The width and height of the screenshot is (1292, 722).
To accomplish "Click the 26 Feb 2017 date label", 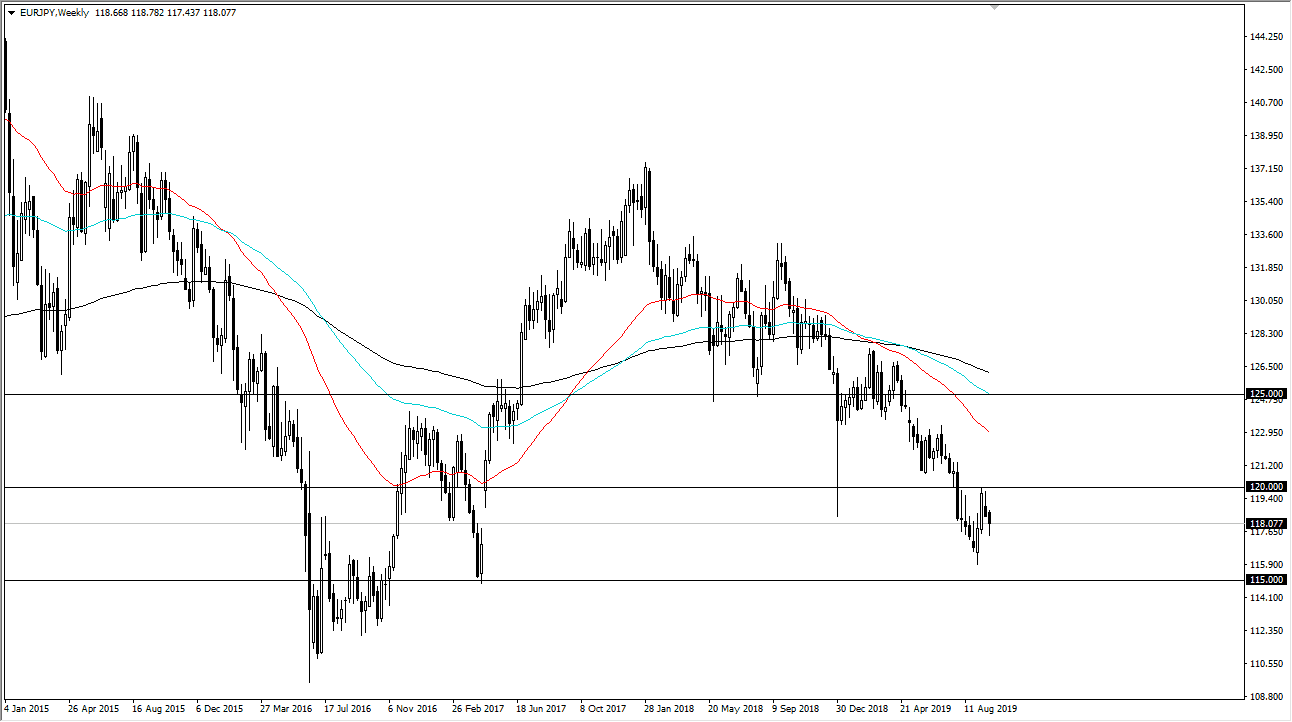I will tap(477, 708).
